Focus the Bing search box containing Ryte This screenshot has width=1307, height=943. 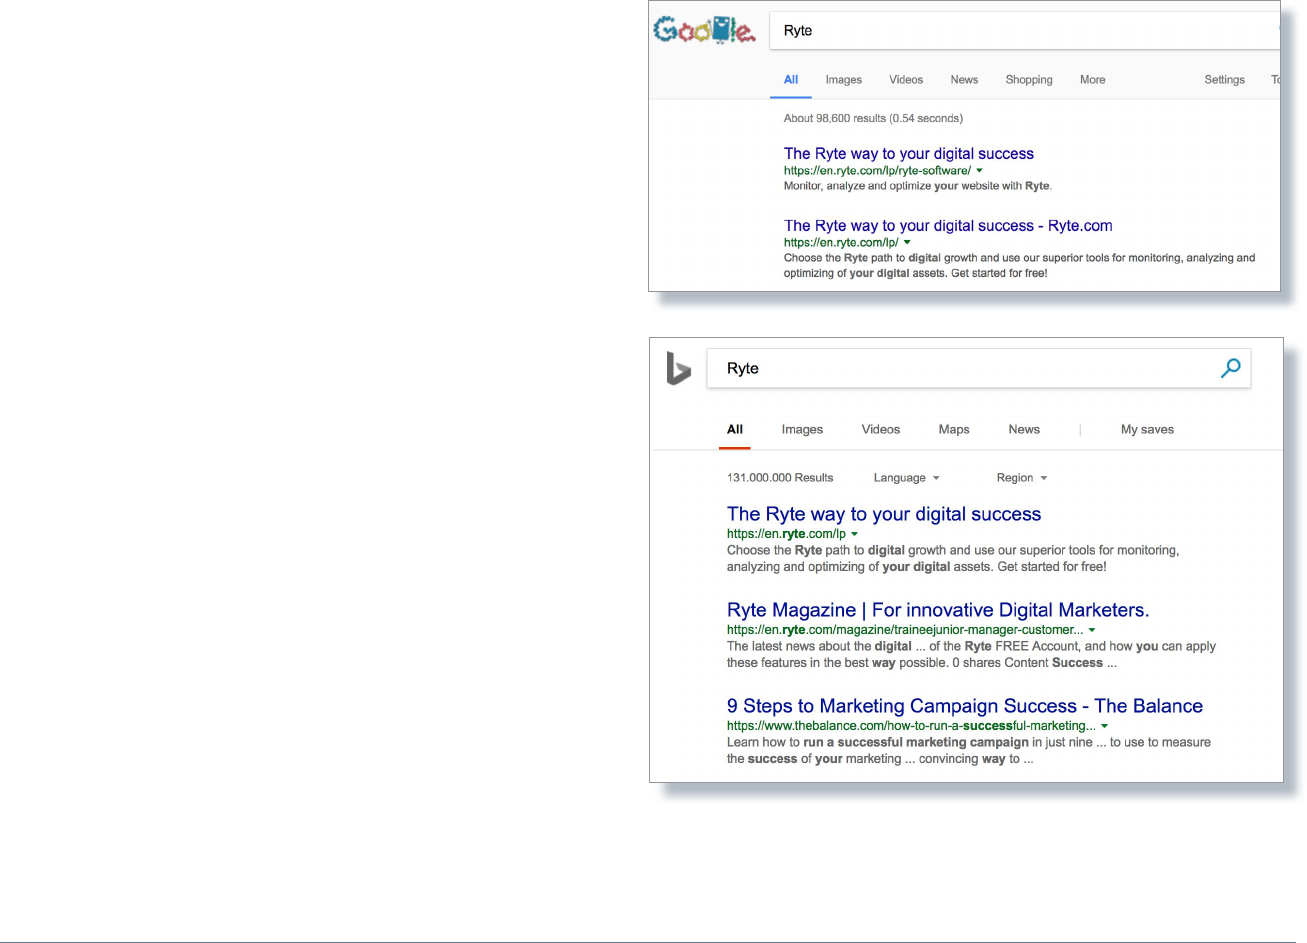pyautogui.click(x=978, y=368)
